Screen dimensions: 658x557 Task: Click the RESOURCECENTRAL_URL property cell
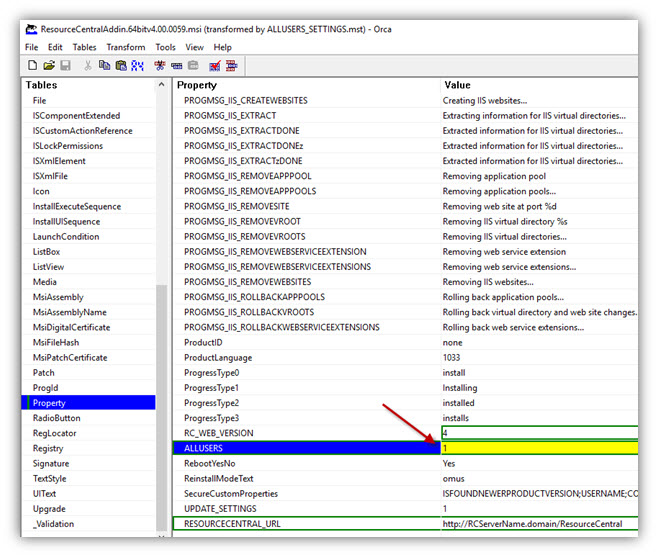[x=307, y=524]
